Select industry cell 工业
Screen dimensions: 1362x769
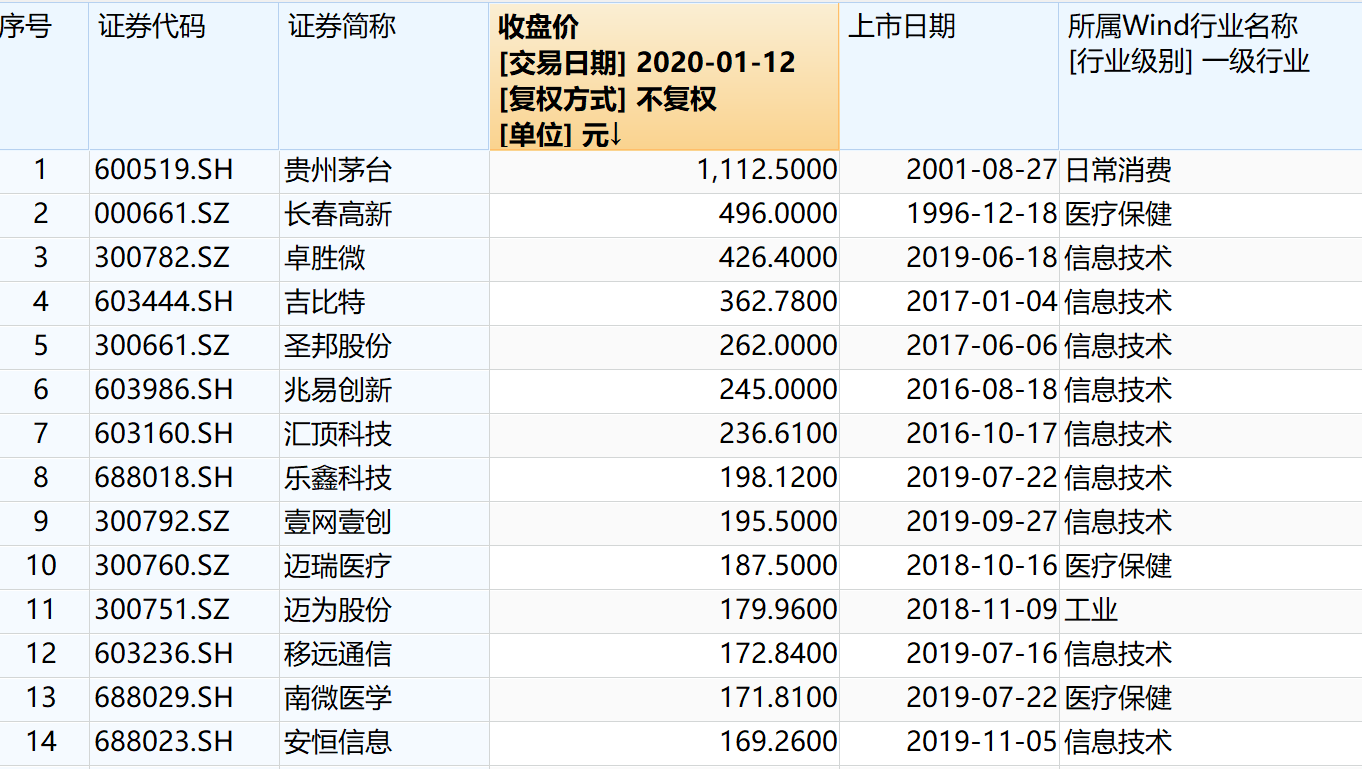1091,610
